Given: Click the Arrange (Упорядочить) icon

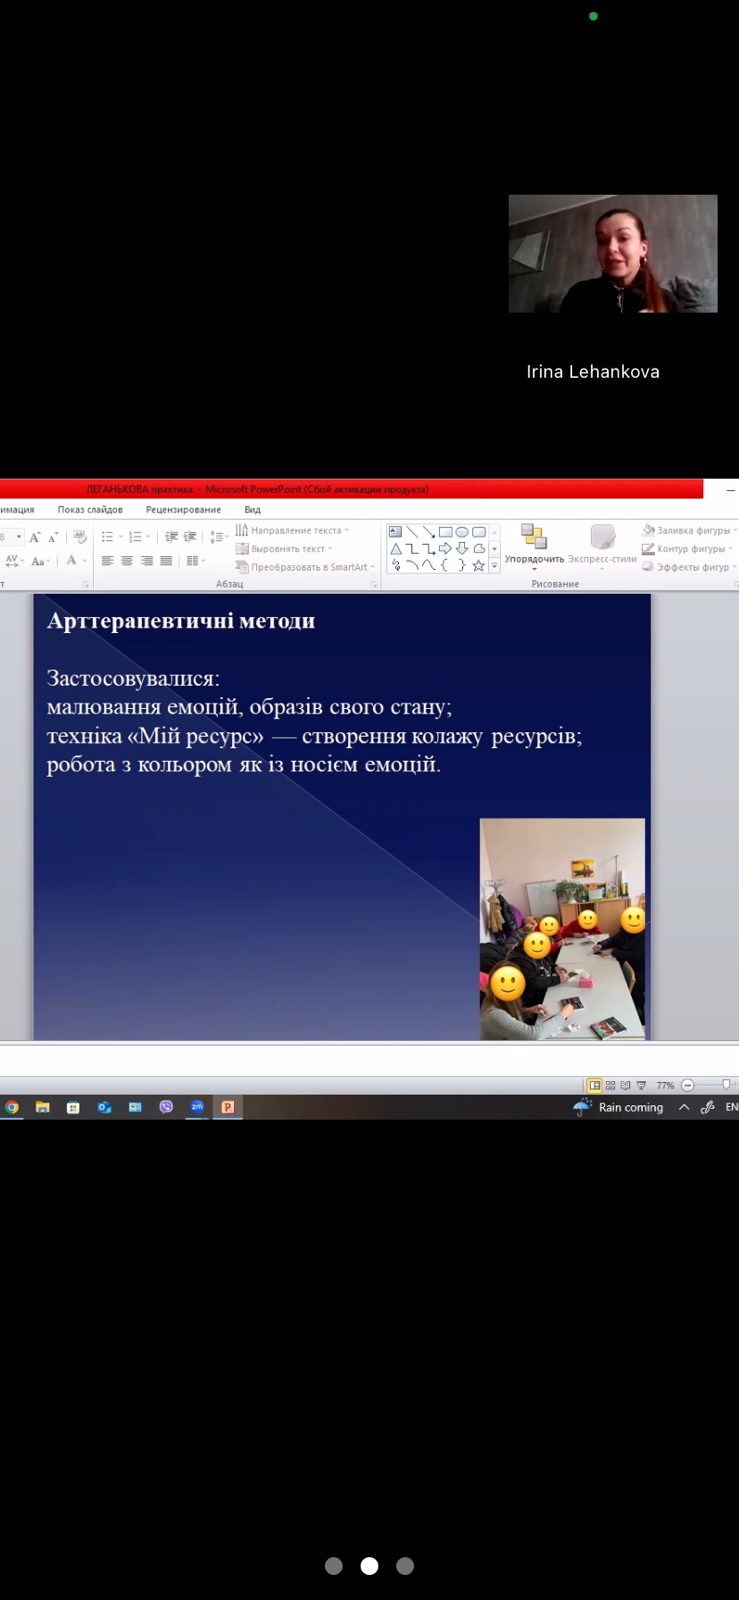Looking at the screenshot, I should point(534,538).
